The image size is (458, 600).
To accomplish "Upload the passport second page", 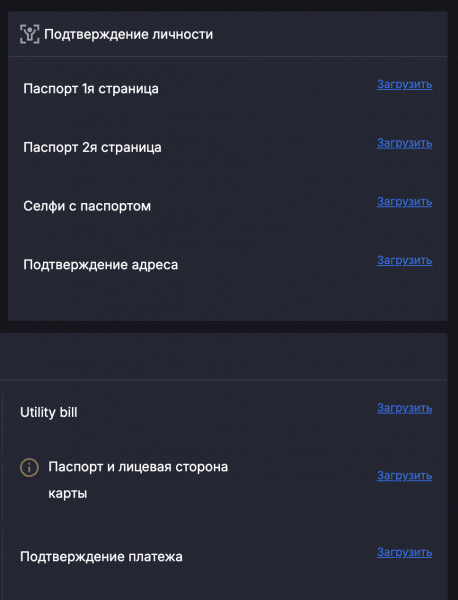I will click(404, 143).
